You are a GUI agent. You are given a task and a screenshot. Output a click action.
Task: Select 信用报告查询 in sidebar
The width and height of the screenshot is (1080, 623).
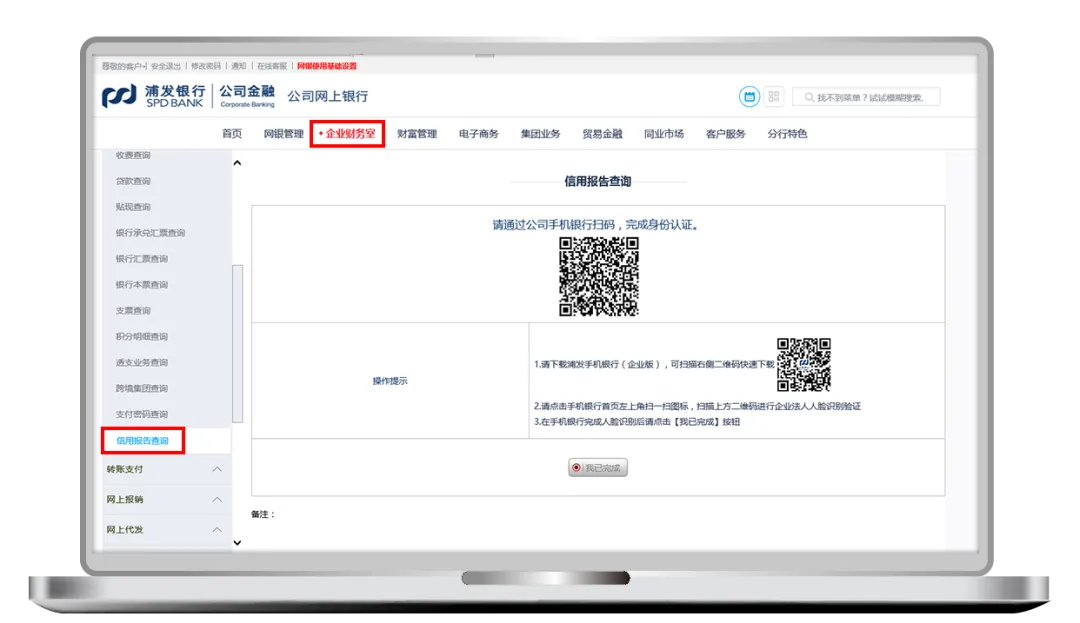click(x=143, y=441)
